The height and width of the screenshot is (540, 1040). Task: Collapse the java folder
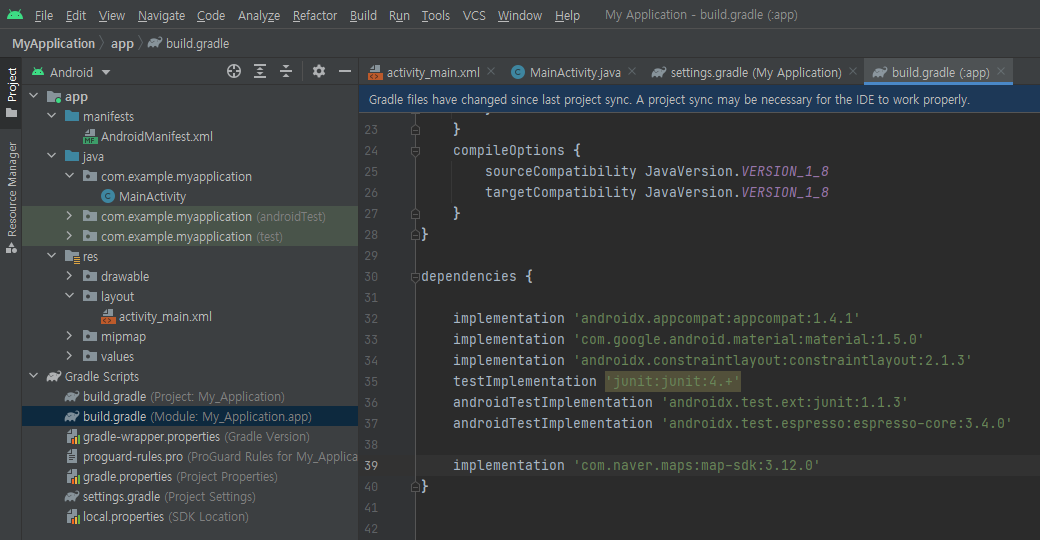[x=52, y=156]
